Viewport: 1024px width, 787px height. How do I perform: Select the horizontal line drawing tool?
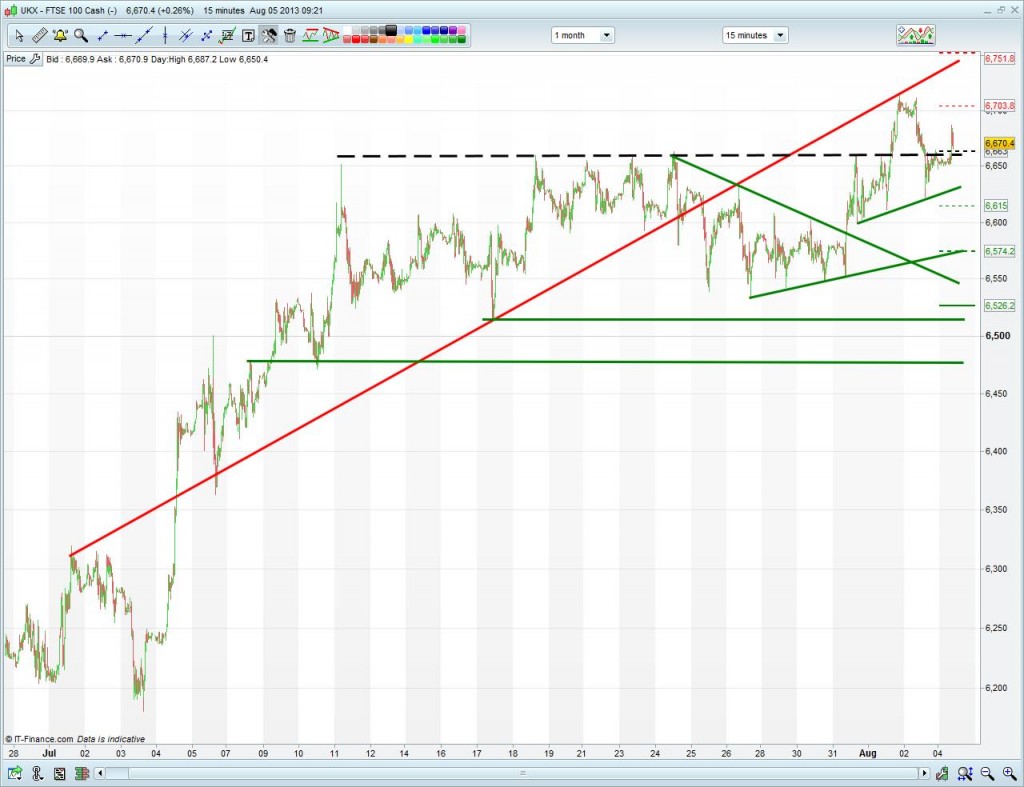pos(123,35)
